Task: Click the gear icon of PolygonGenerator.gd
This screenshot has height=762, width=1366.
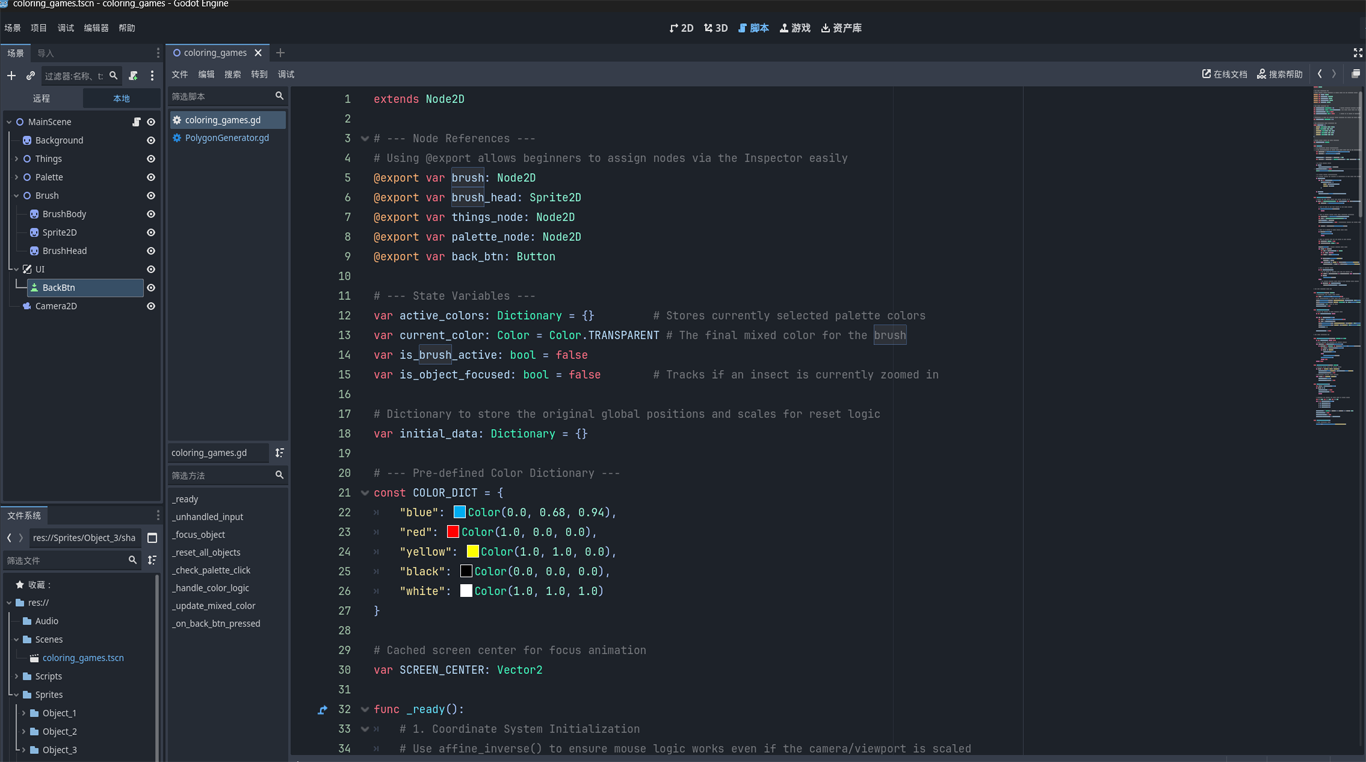Action: [x=177, y=138]
